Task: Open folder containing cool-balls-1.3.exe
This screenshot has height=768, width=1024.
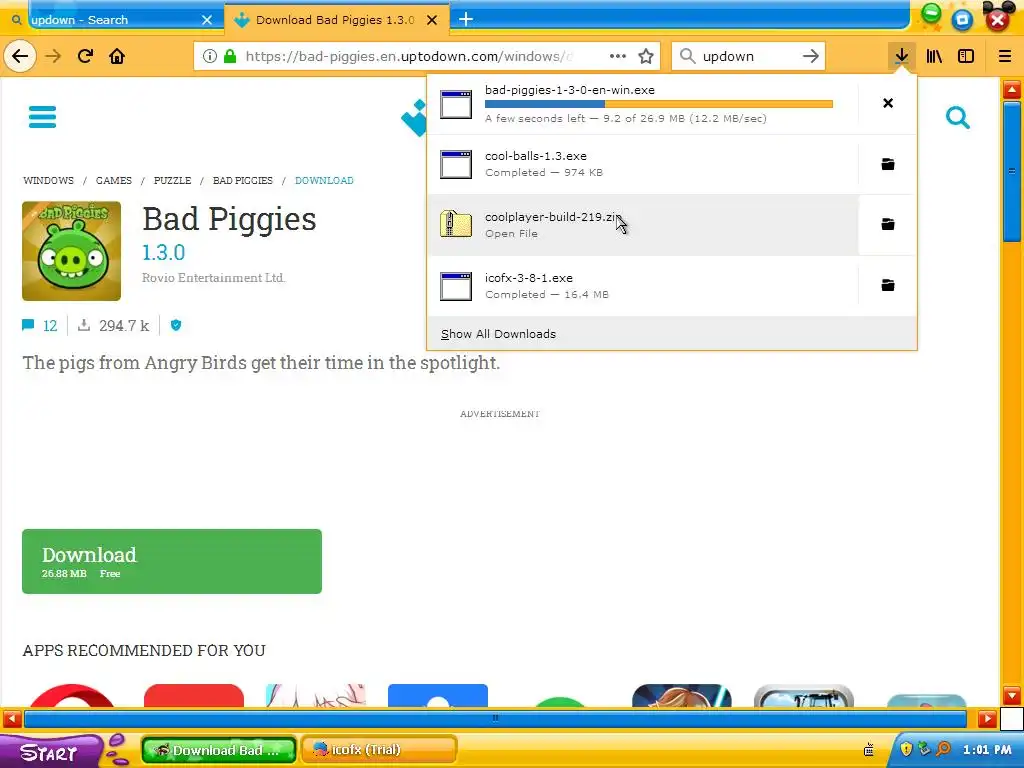Action: coord(888,164)
